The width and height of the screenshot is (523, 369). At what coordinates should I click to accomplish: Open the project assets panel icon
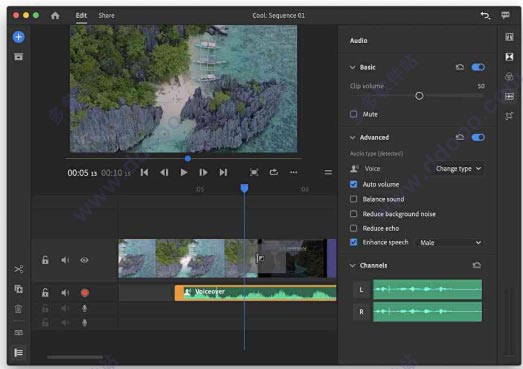coord(18,57)
